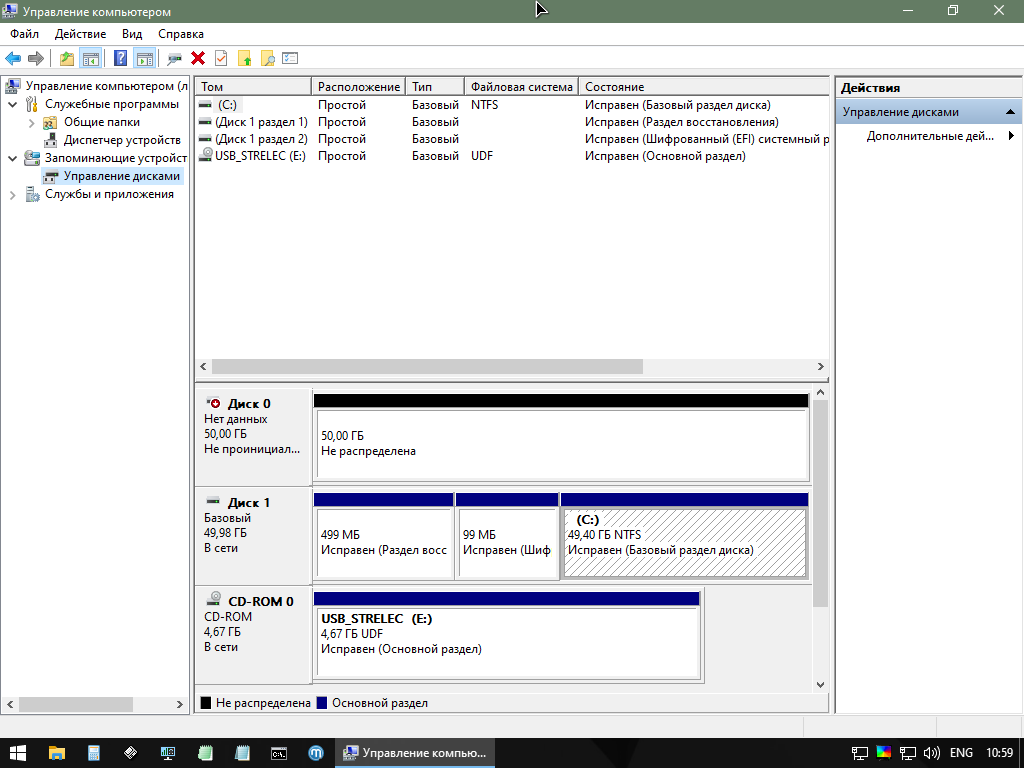The height and width of the screenshot is (768, 1024).
Task: Select USB_STRELEC (E:) volume row
Action: pos(512,156)
